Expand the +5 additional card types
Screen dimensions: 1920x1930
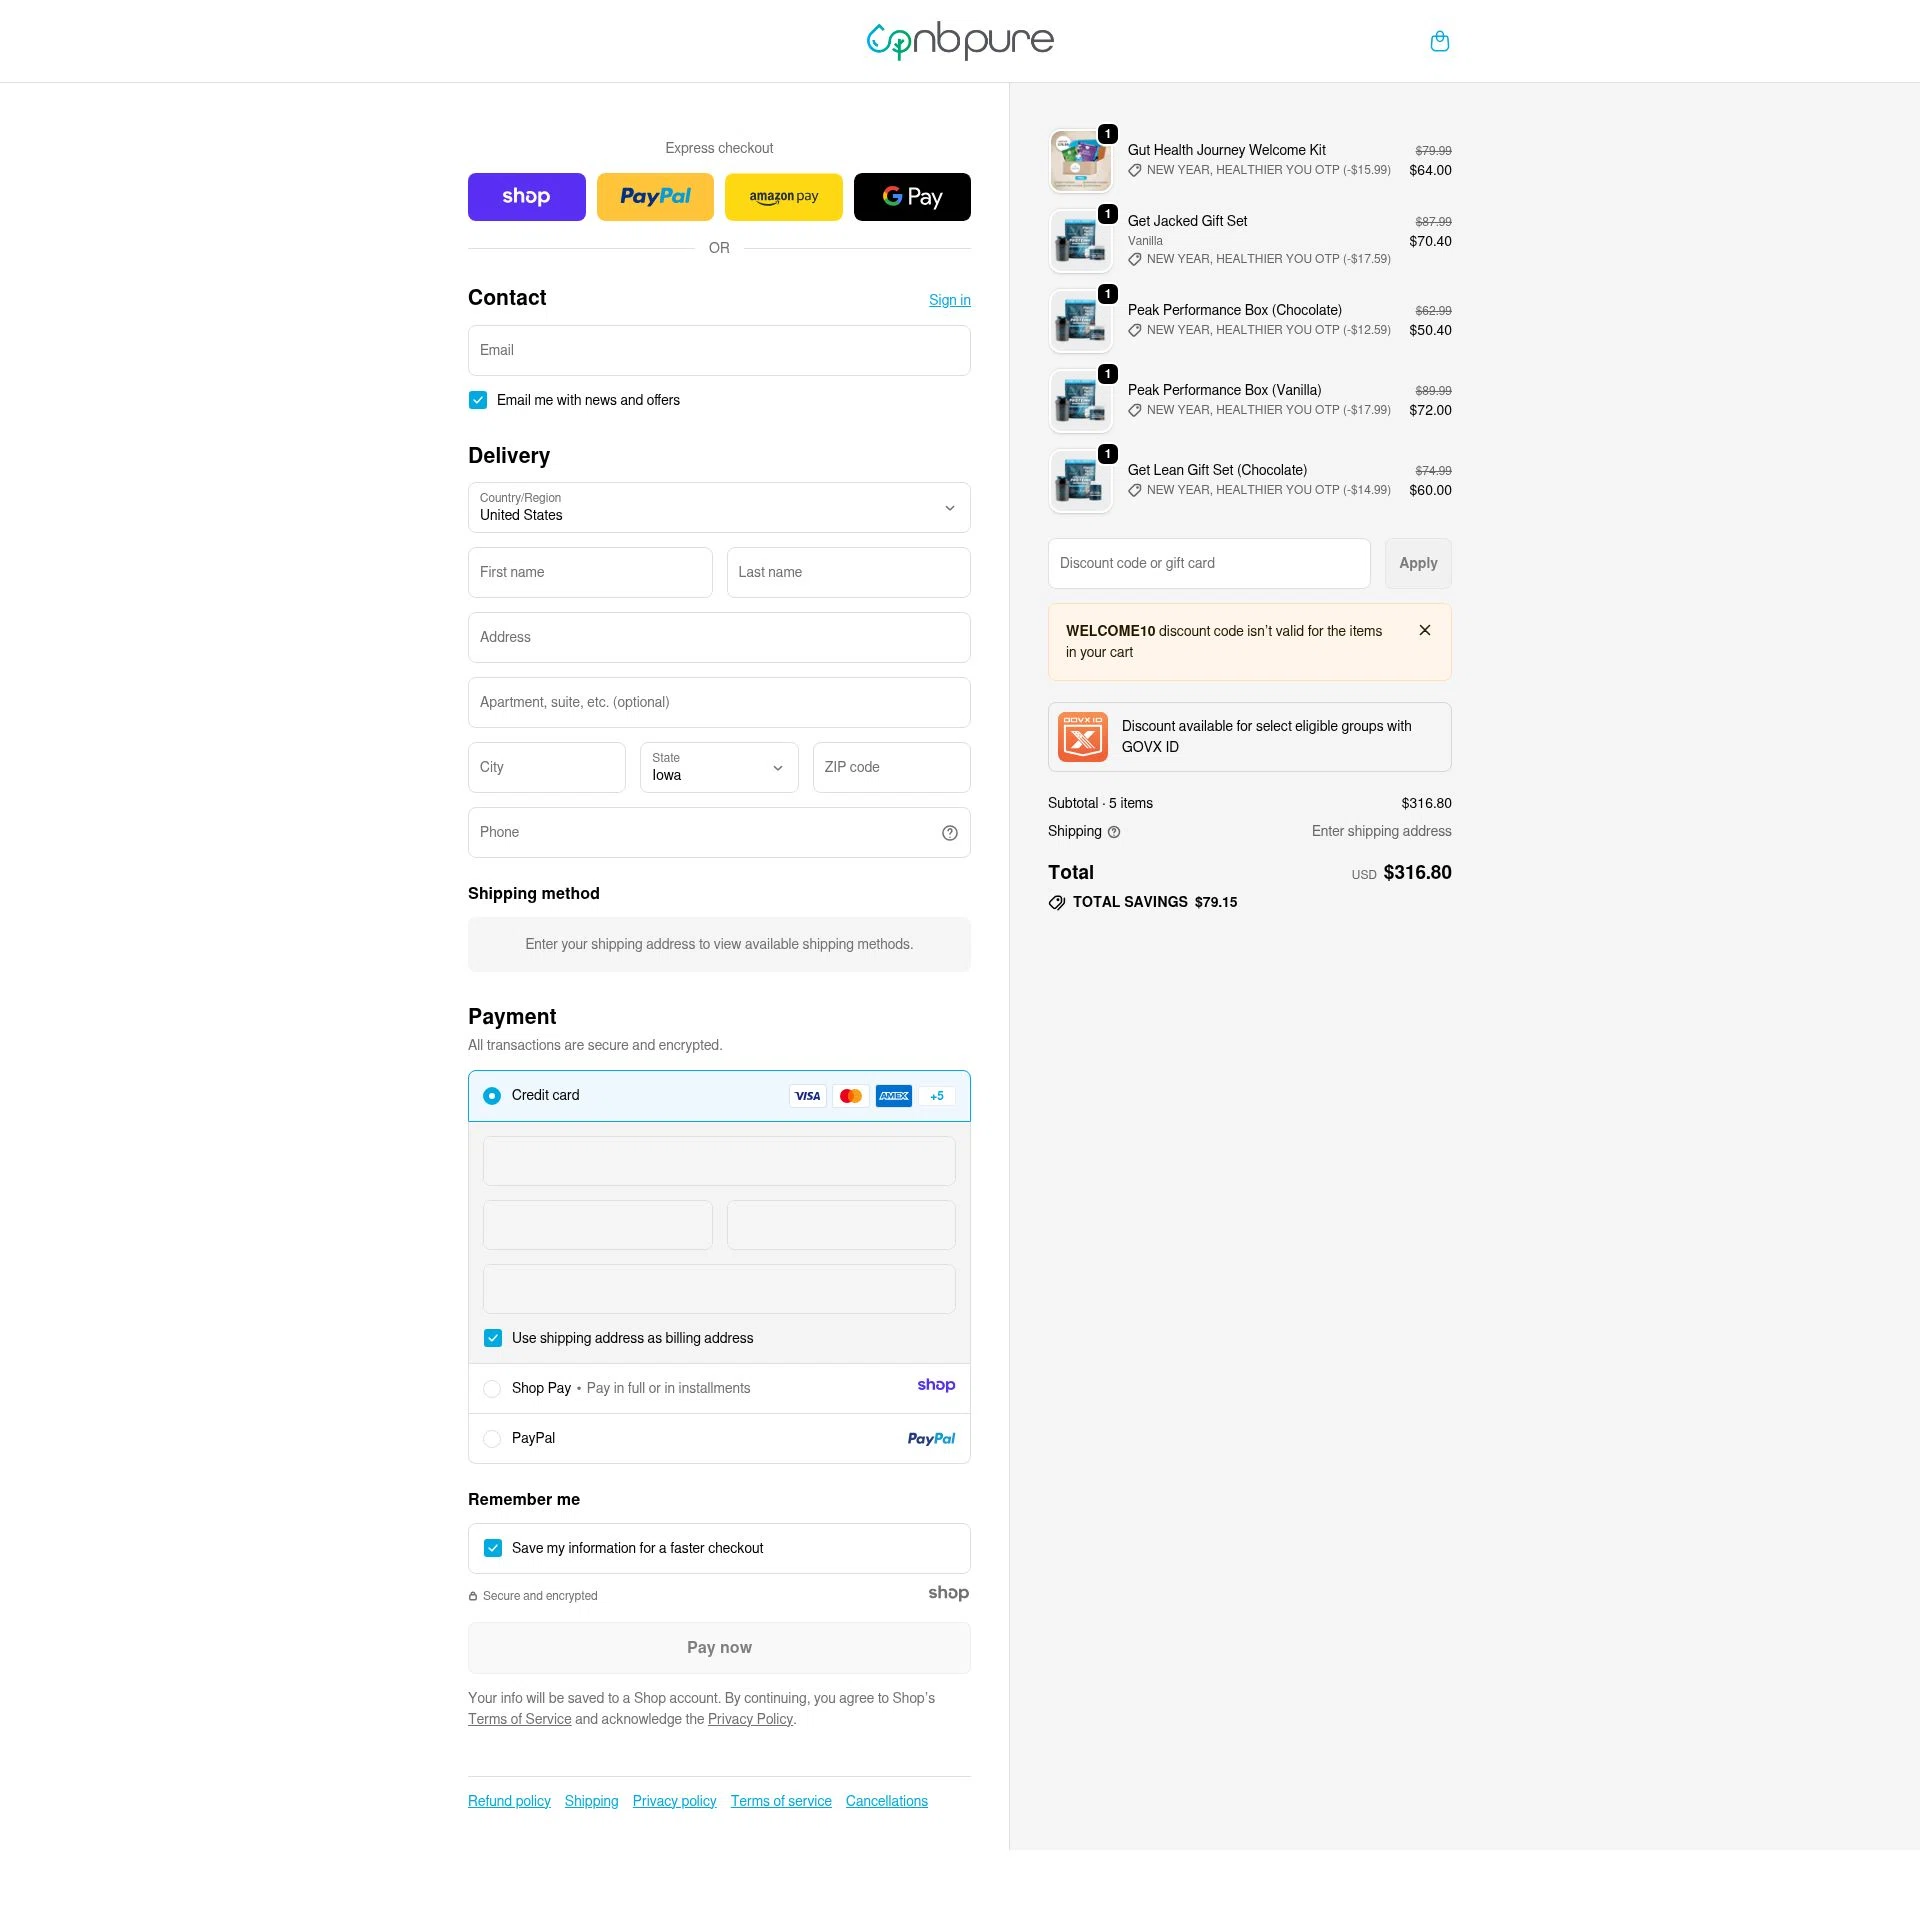(936, 1096)
